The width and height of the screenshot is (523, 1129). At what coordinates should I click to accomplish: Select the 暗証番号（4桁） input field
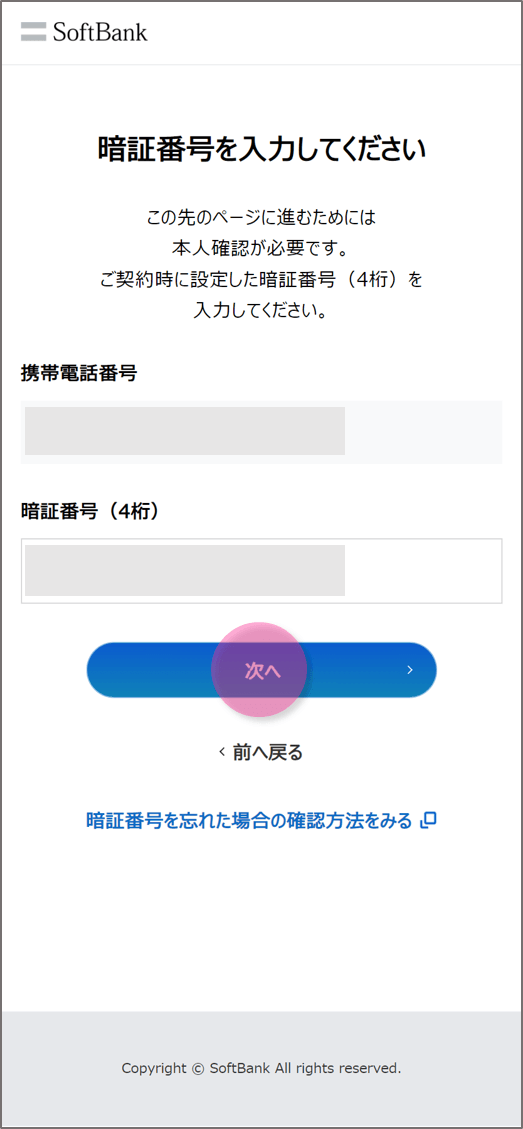pyautogui.click(x=262, y=570)
